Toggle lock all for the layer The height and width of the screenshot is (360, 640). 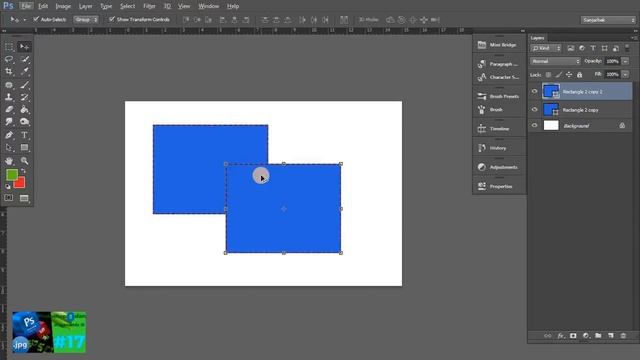pos(579,75)
